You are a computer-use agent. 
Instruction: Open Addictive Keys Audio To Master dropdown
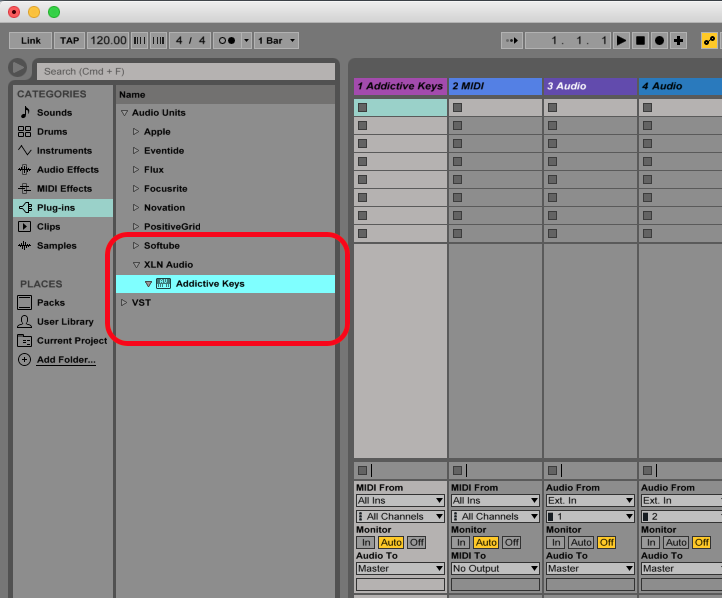coord(400,569)
